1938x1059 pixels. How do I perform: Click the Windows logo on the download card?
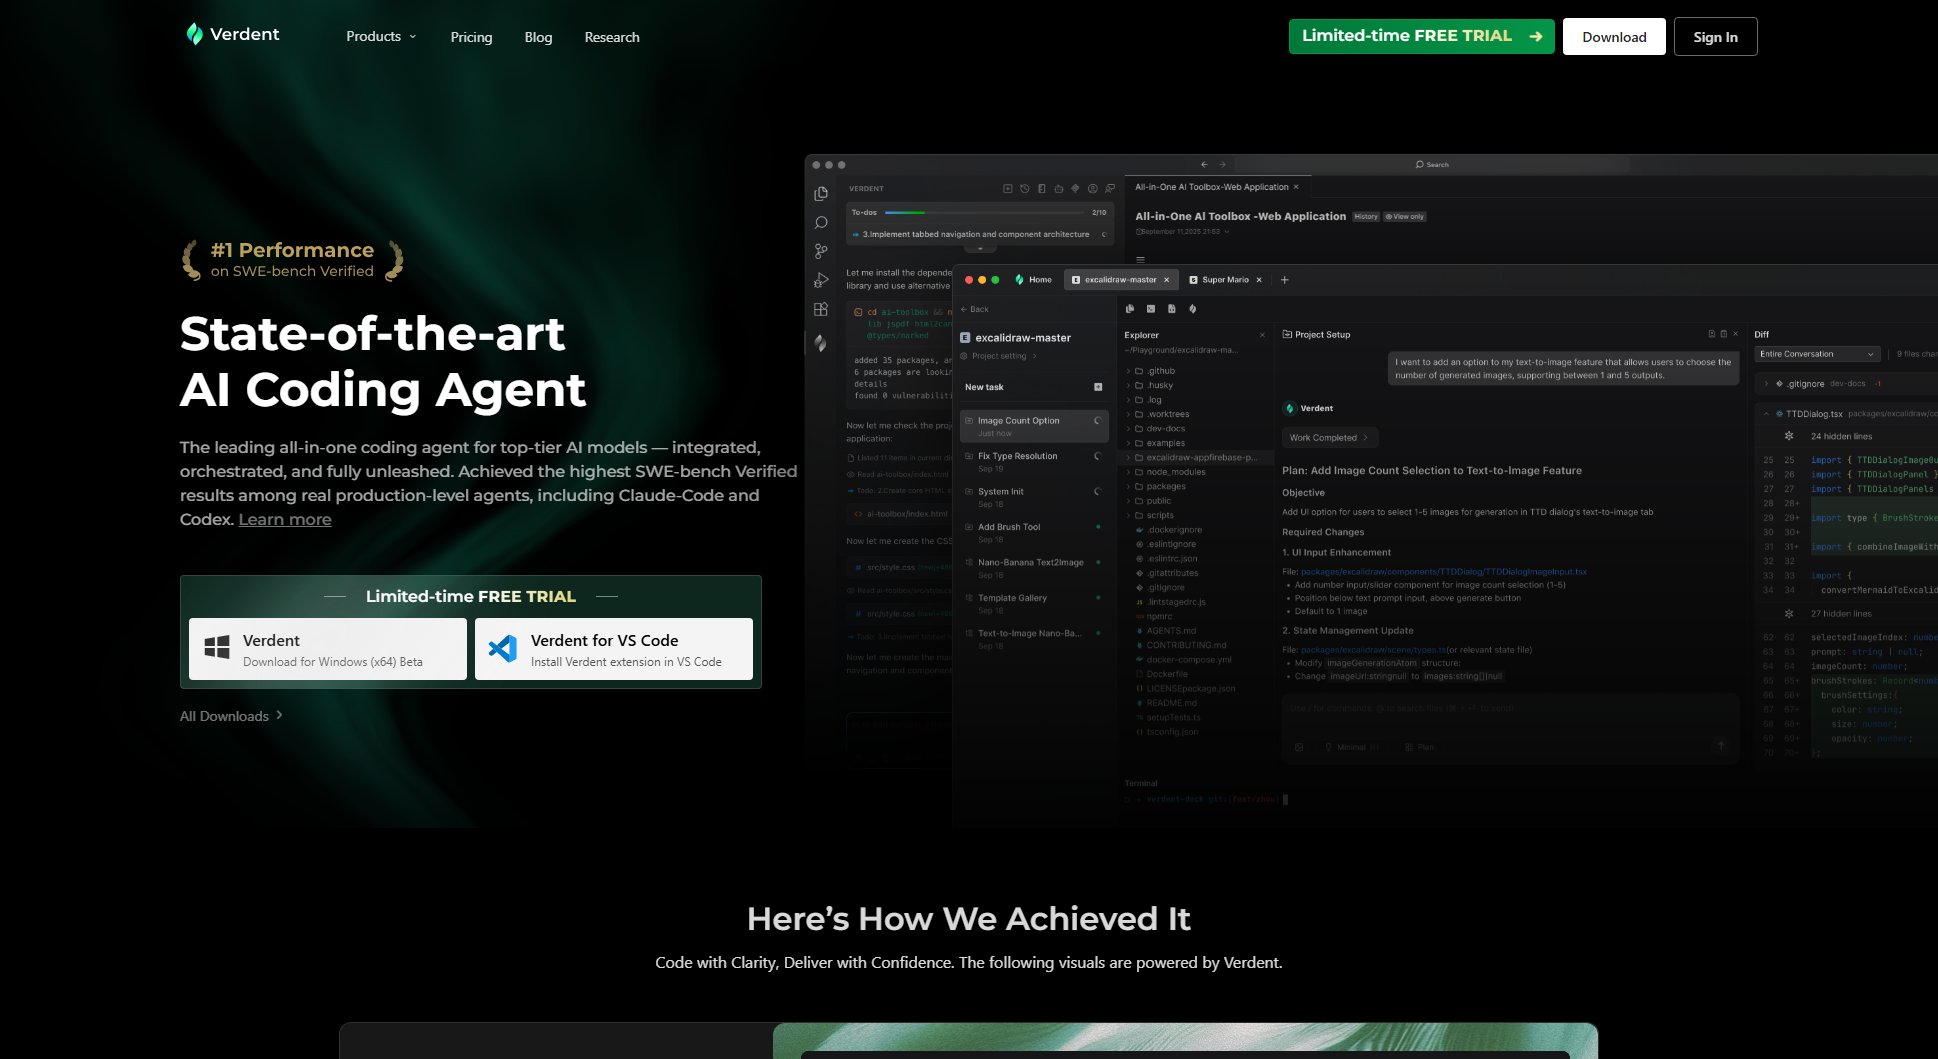tap(218, 646)
